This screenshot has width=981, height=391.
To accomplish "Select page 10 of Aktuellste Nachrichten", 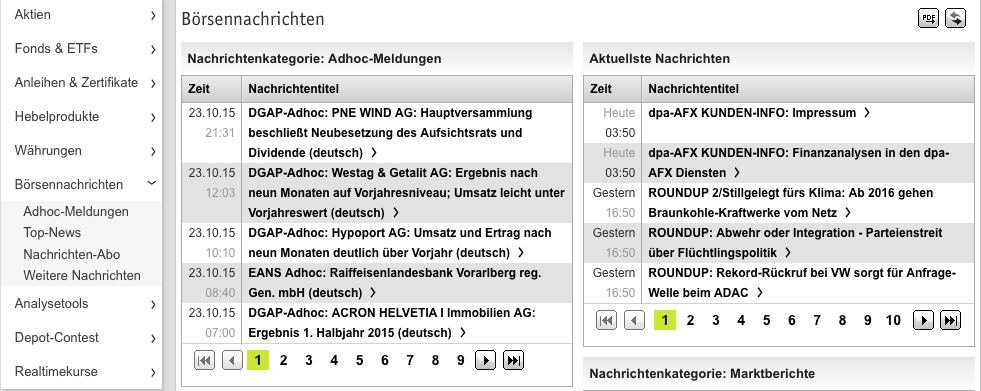I will pyautogui.click(x=893, y=320).
